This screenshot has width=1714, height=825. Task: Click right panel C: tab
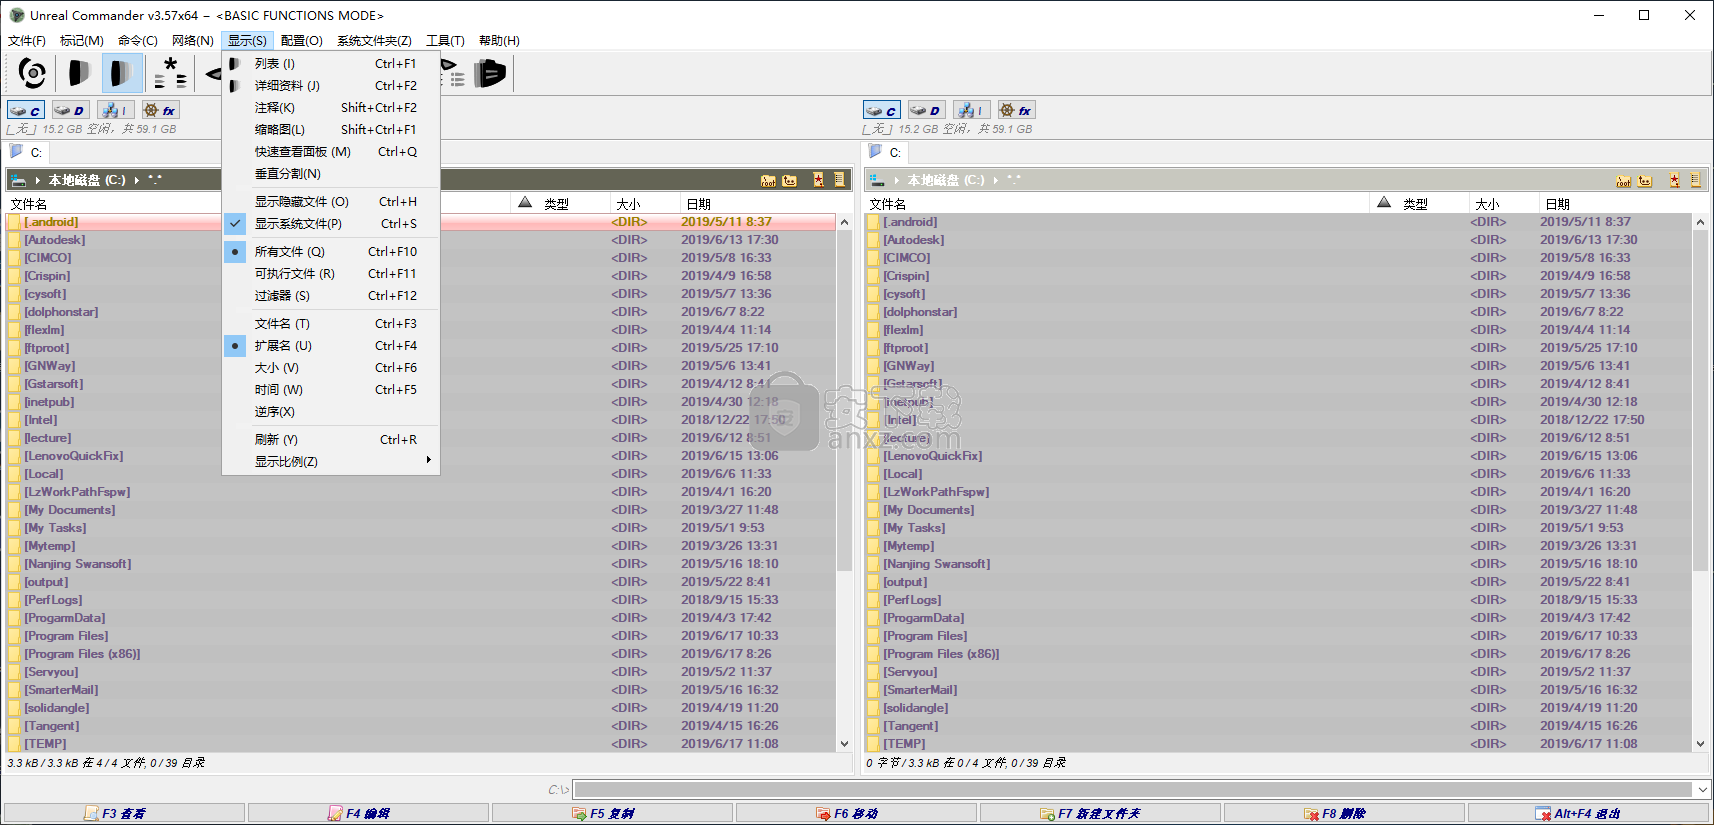point(885,152)
